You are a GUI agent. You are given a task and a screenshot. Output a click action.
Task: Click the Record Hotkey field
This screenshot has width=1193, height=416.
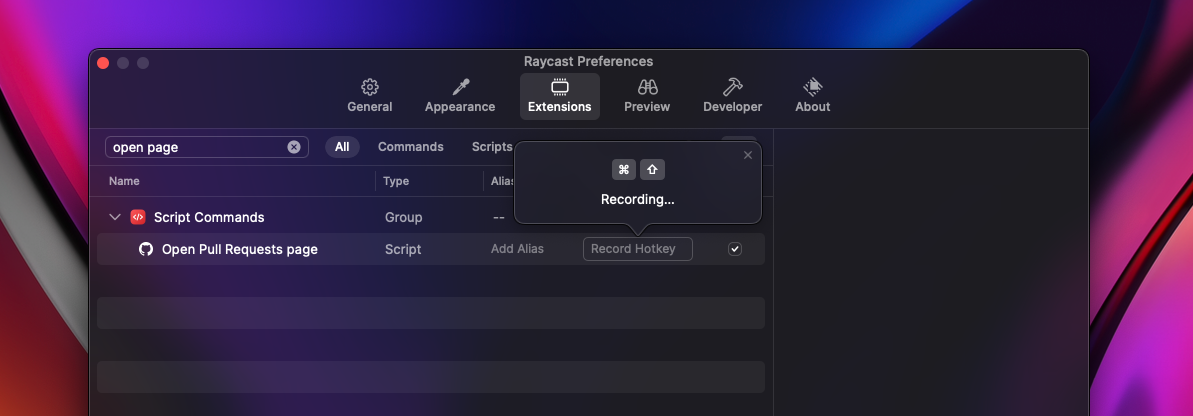(x=637, y=249)
